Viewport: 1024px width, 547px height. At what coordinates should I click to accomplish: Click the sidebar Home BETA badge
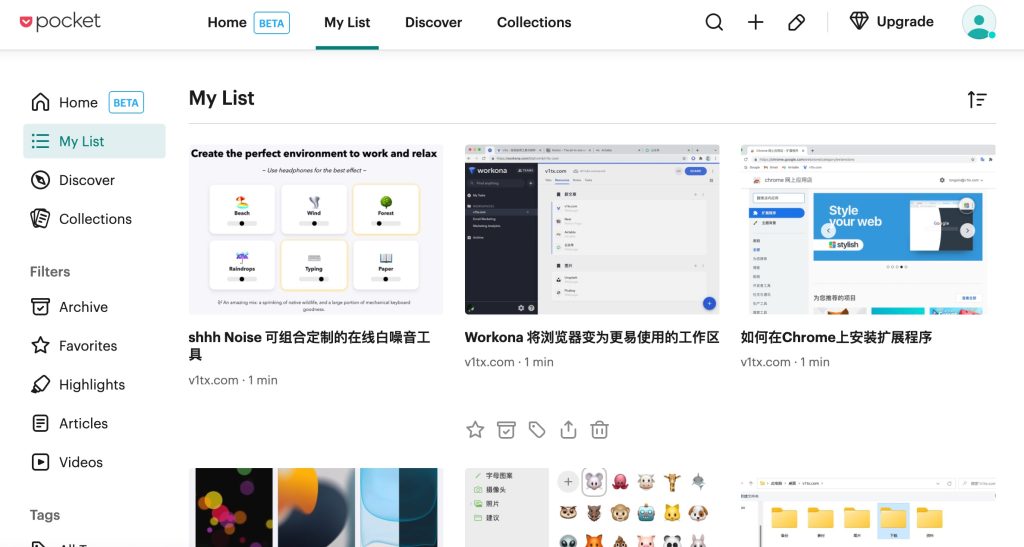[x=126, y=102]
